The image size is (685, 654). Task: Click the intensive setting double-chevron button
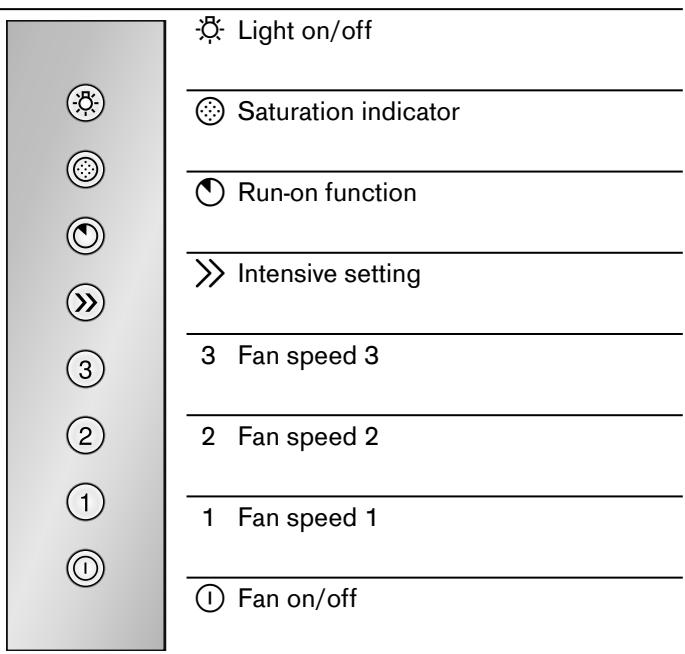click(x=86, y=302)
